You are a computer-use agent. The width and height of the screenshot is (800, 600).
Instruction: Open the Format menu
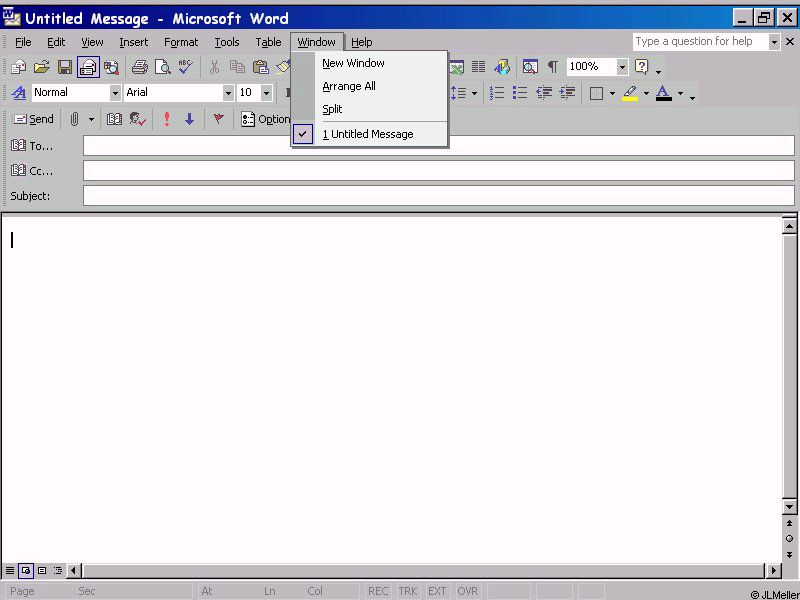point(181,42)
